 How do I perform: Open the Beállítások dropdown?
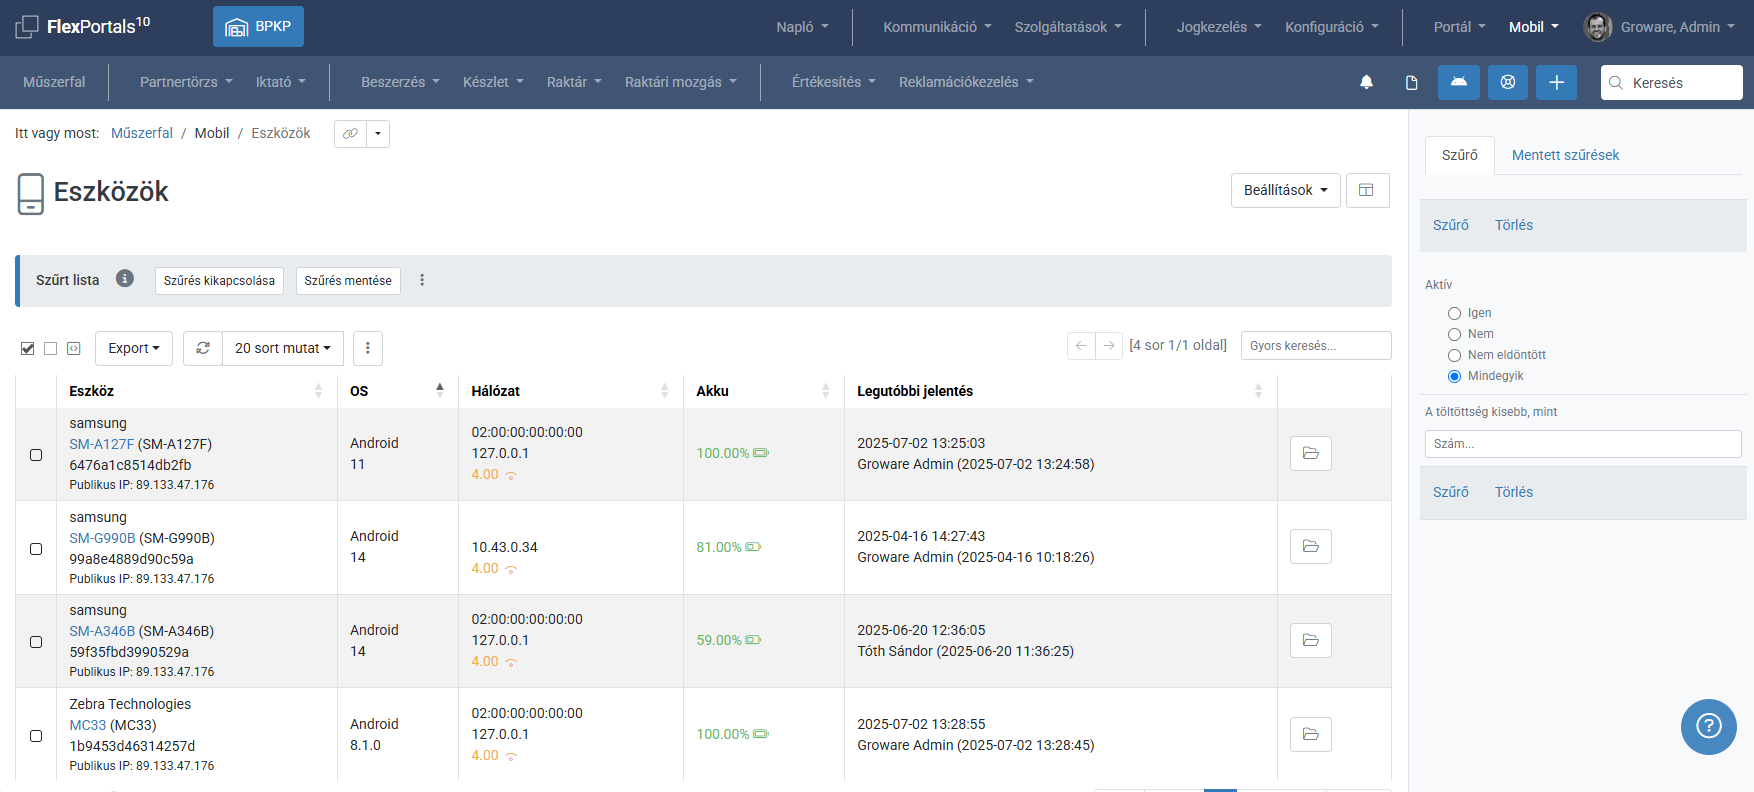click(1286, 190)
